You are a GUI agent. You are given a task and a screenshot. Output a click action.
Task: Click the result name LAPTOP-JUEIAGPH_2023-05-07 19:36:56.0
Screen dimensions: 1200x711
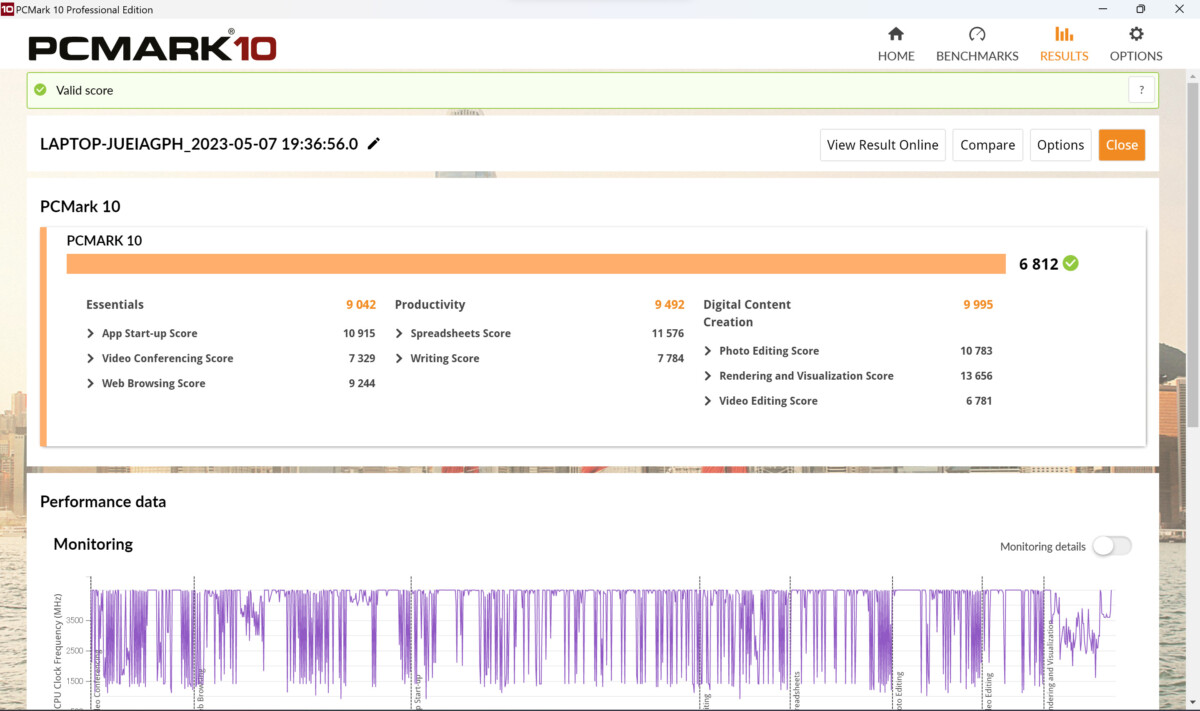pos(199,144)
